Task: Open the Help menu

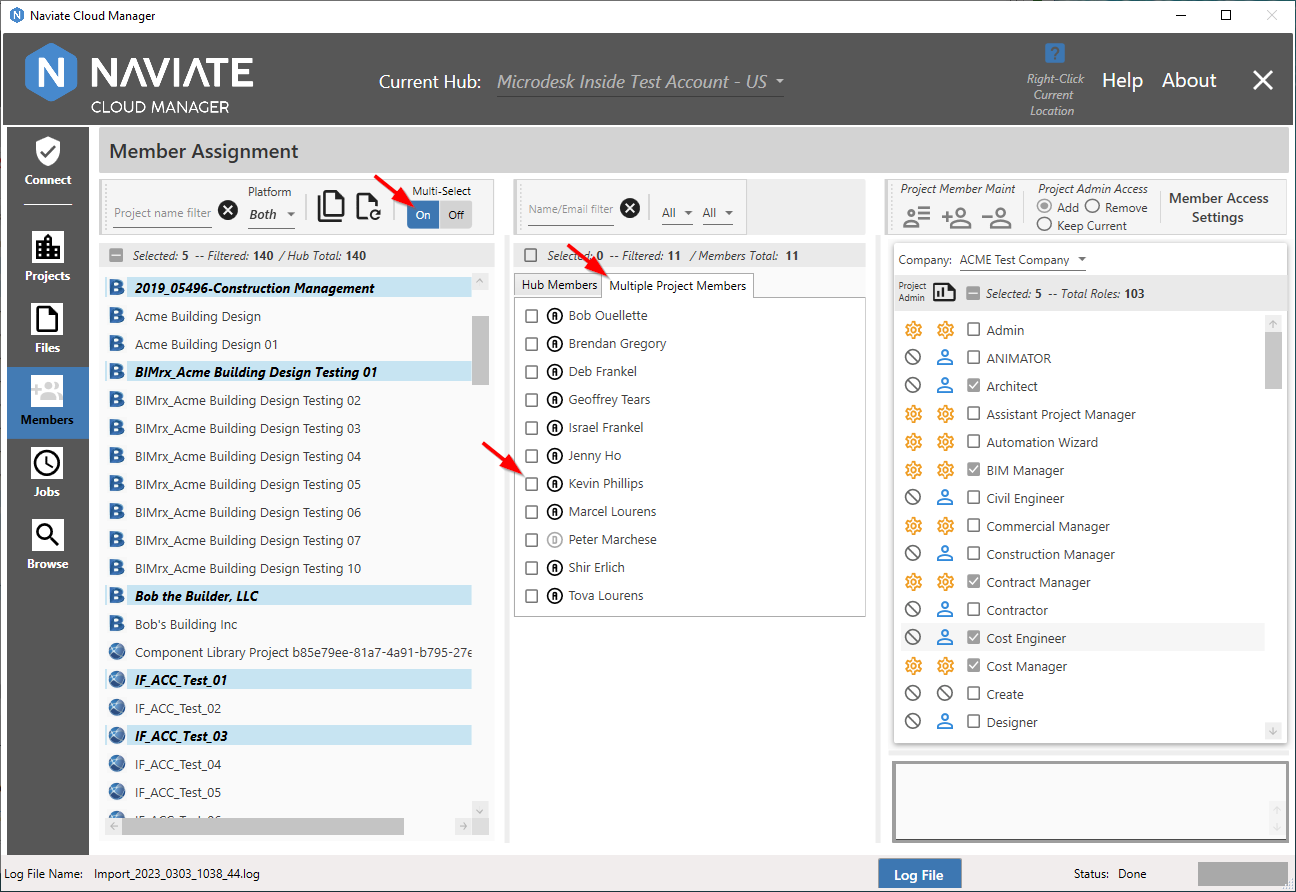Action: click(1122, 81)
